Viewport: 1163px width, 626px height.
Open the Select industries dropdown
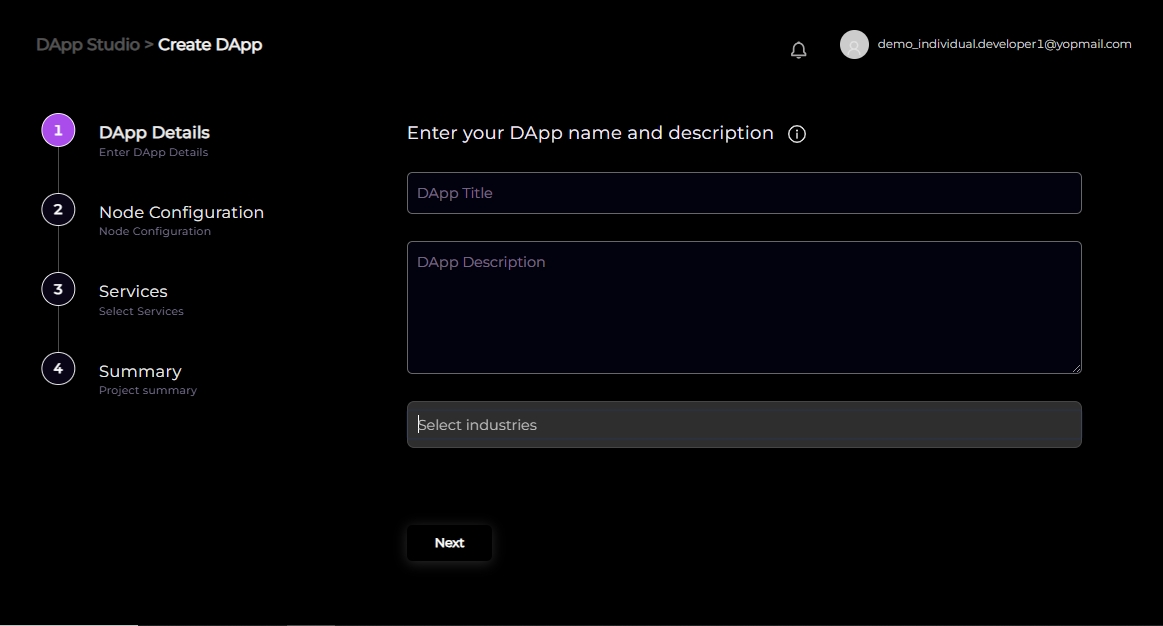click(744, 425)
